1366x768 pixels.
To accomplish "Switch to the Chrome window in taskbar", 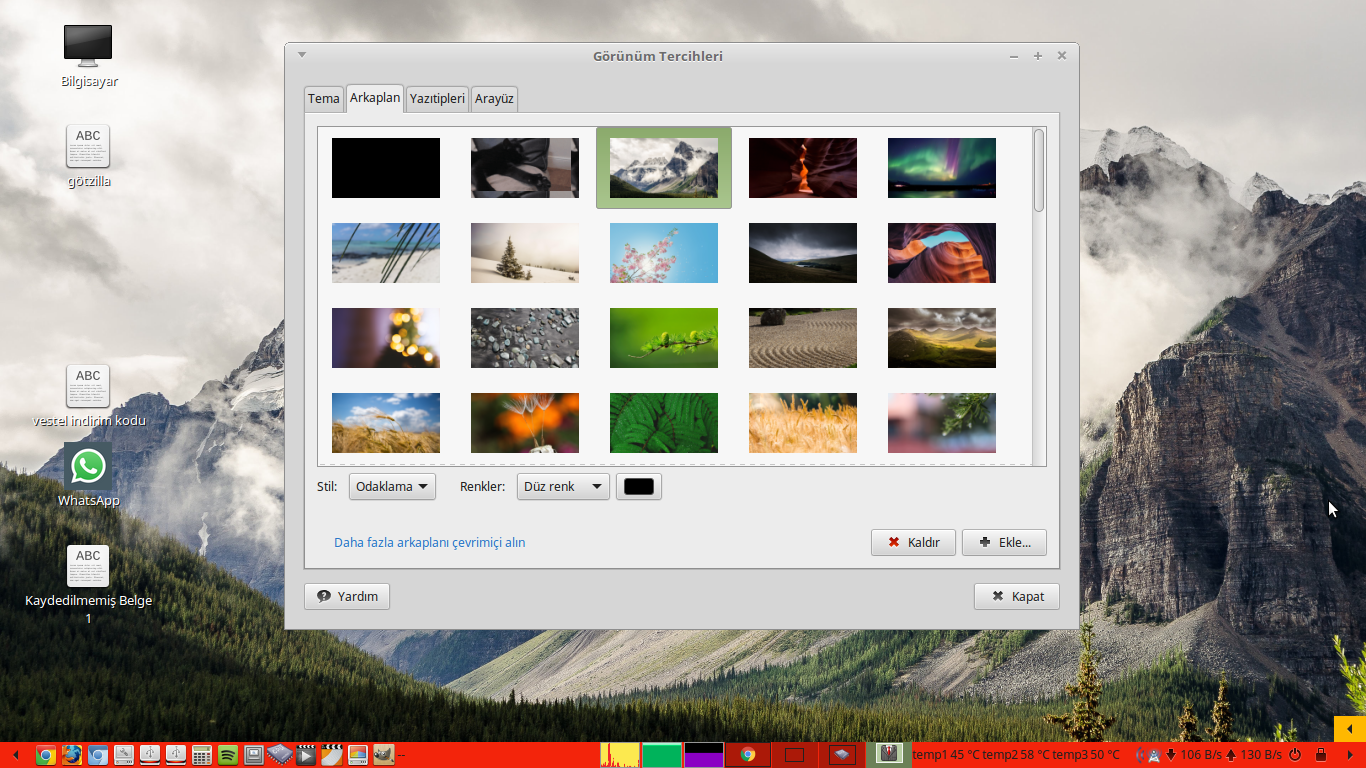I will point(747,755).
